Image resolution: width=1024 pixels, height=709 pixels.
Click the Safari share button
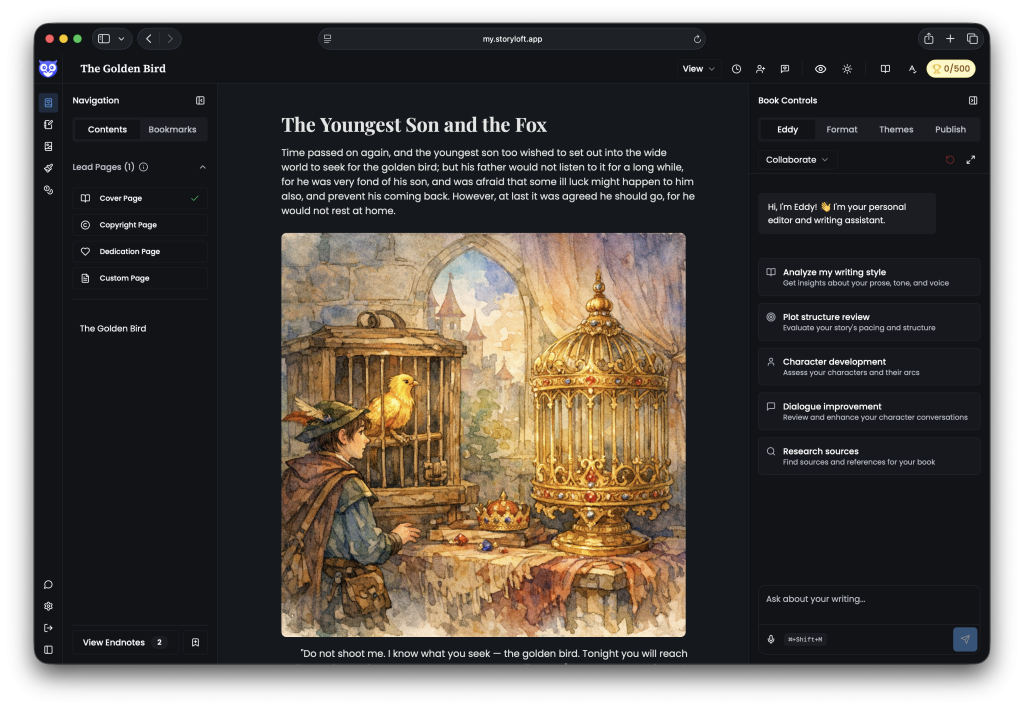pos(929,39)
